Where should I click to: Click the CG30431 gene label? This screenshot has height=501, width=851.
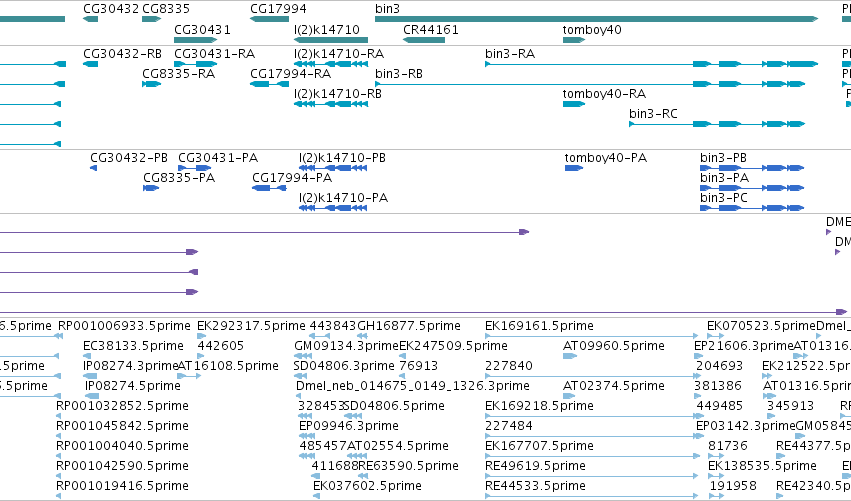click(202, 30)
